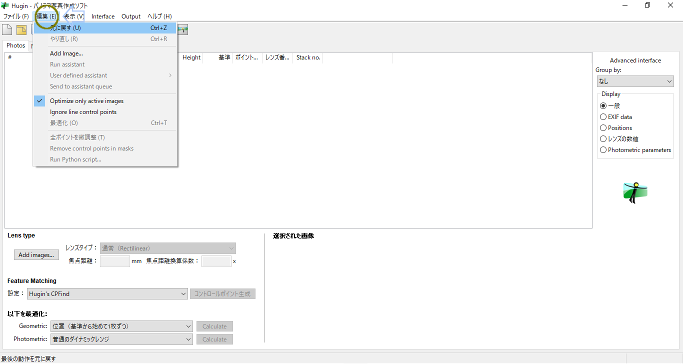Select Send to assistant queue entry
The height and width of the screenshot is (364, 683).
click(105, 86)
